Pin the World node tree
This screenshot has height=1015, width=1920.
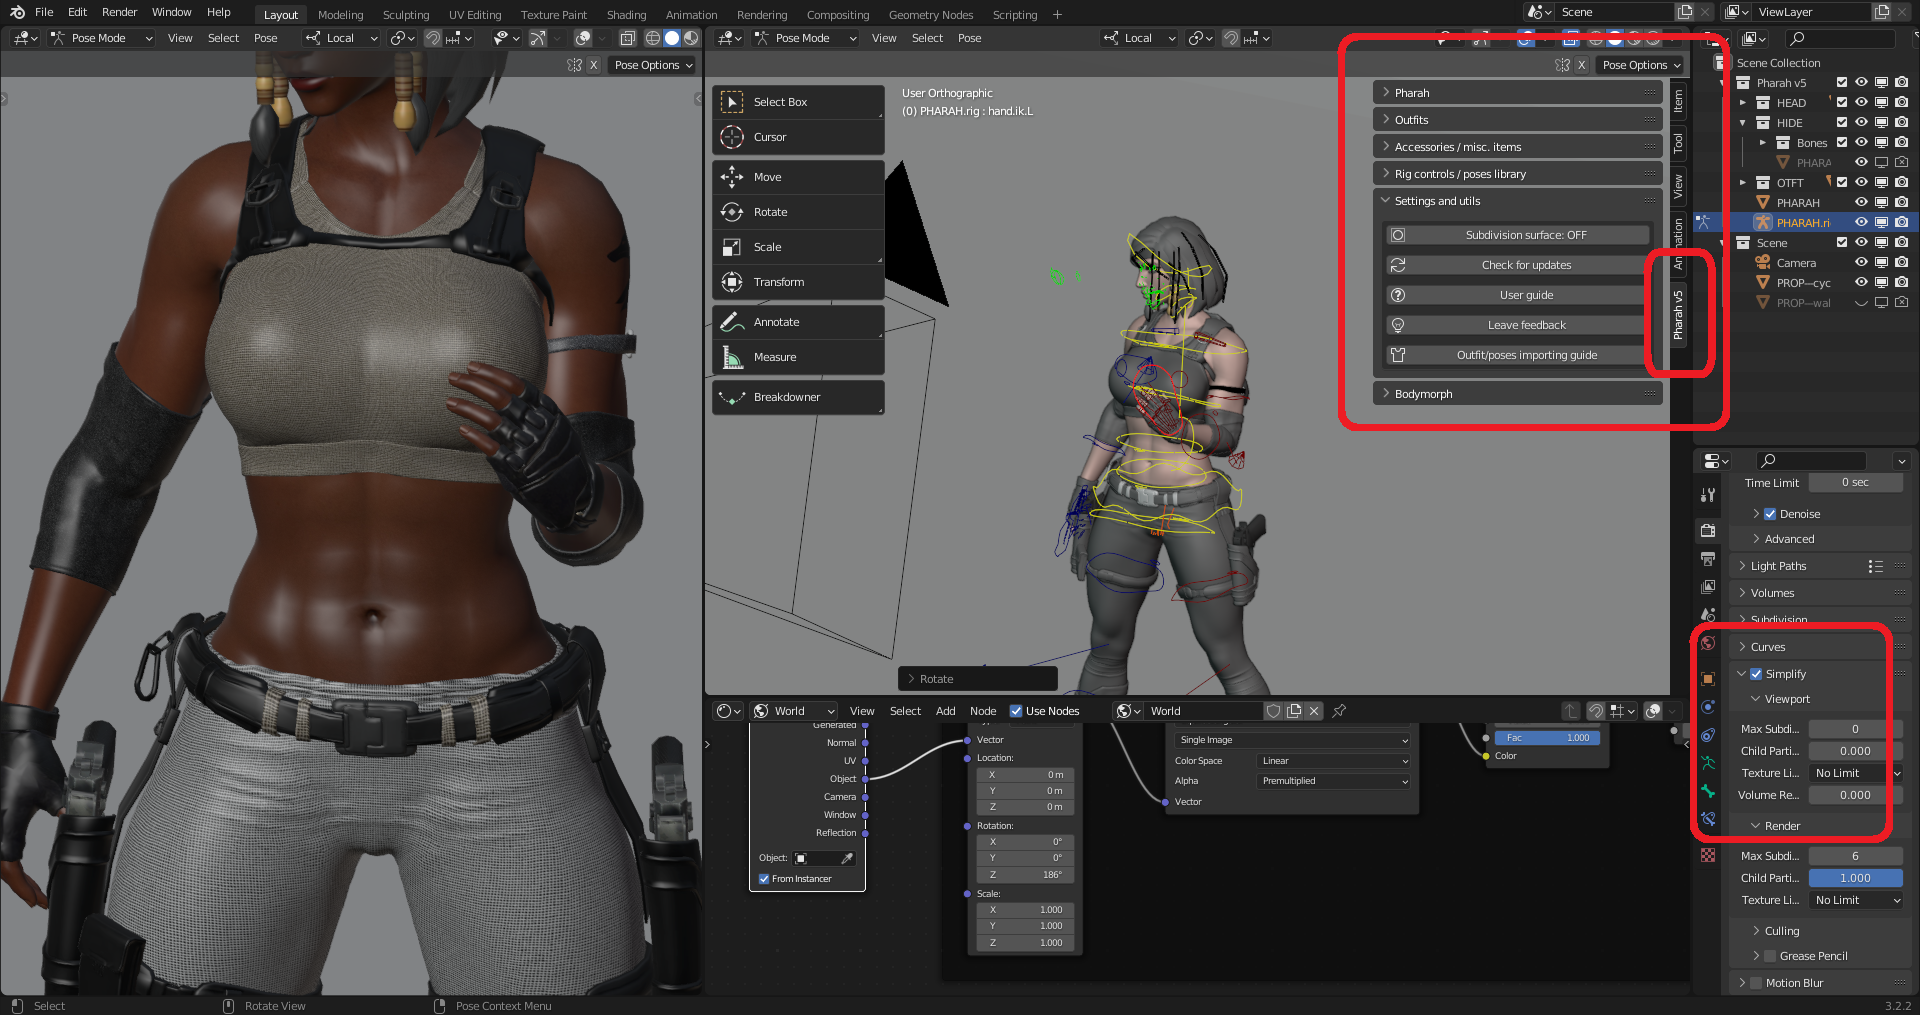[1339, 711]
